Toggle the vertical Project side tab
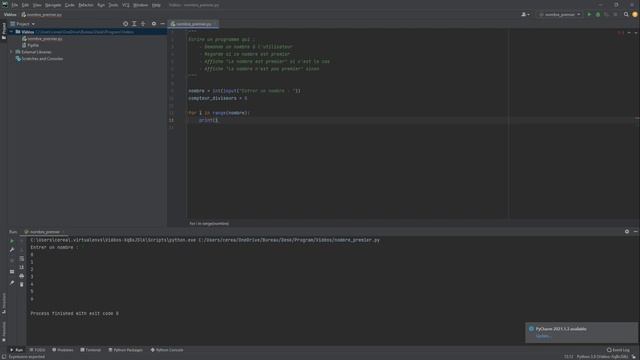The width and height of the screenshot is (640, 360). pyautogui.click(x=4, y=31)
